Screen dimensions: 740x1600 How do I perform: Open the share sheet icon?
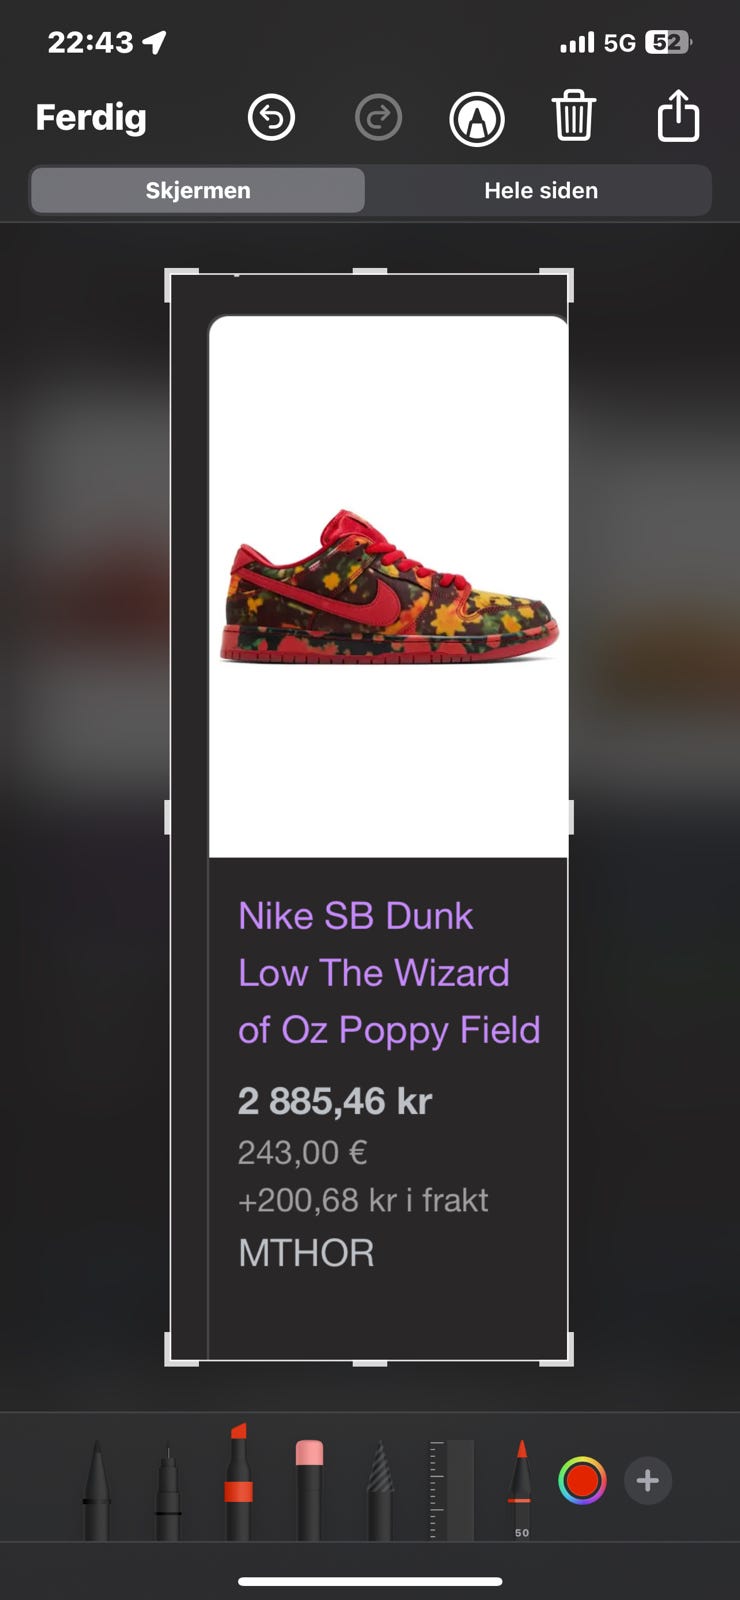(x=678, y=115)
